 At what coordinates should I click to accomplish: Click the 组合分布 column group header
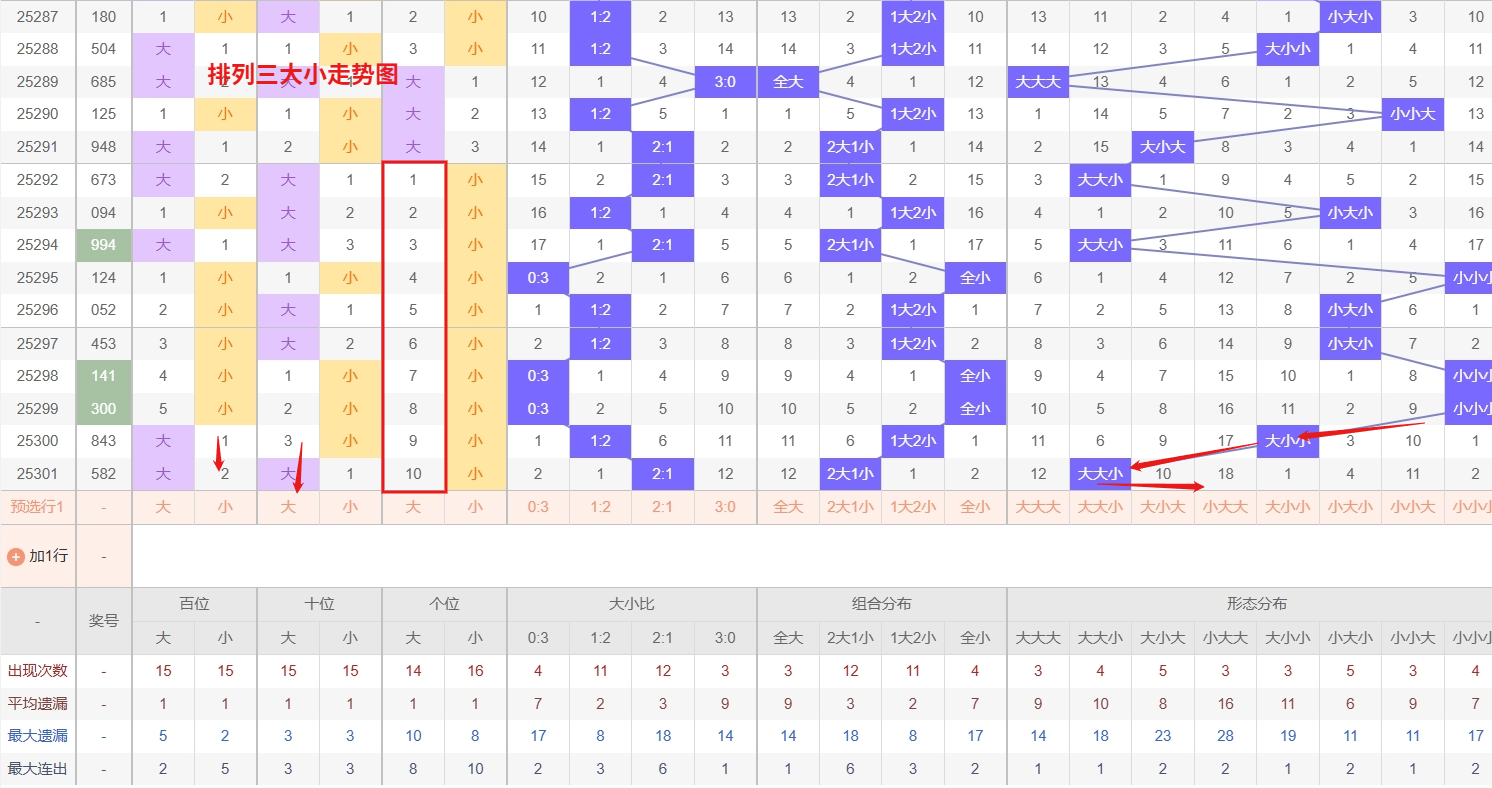coord(881,604)
